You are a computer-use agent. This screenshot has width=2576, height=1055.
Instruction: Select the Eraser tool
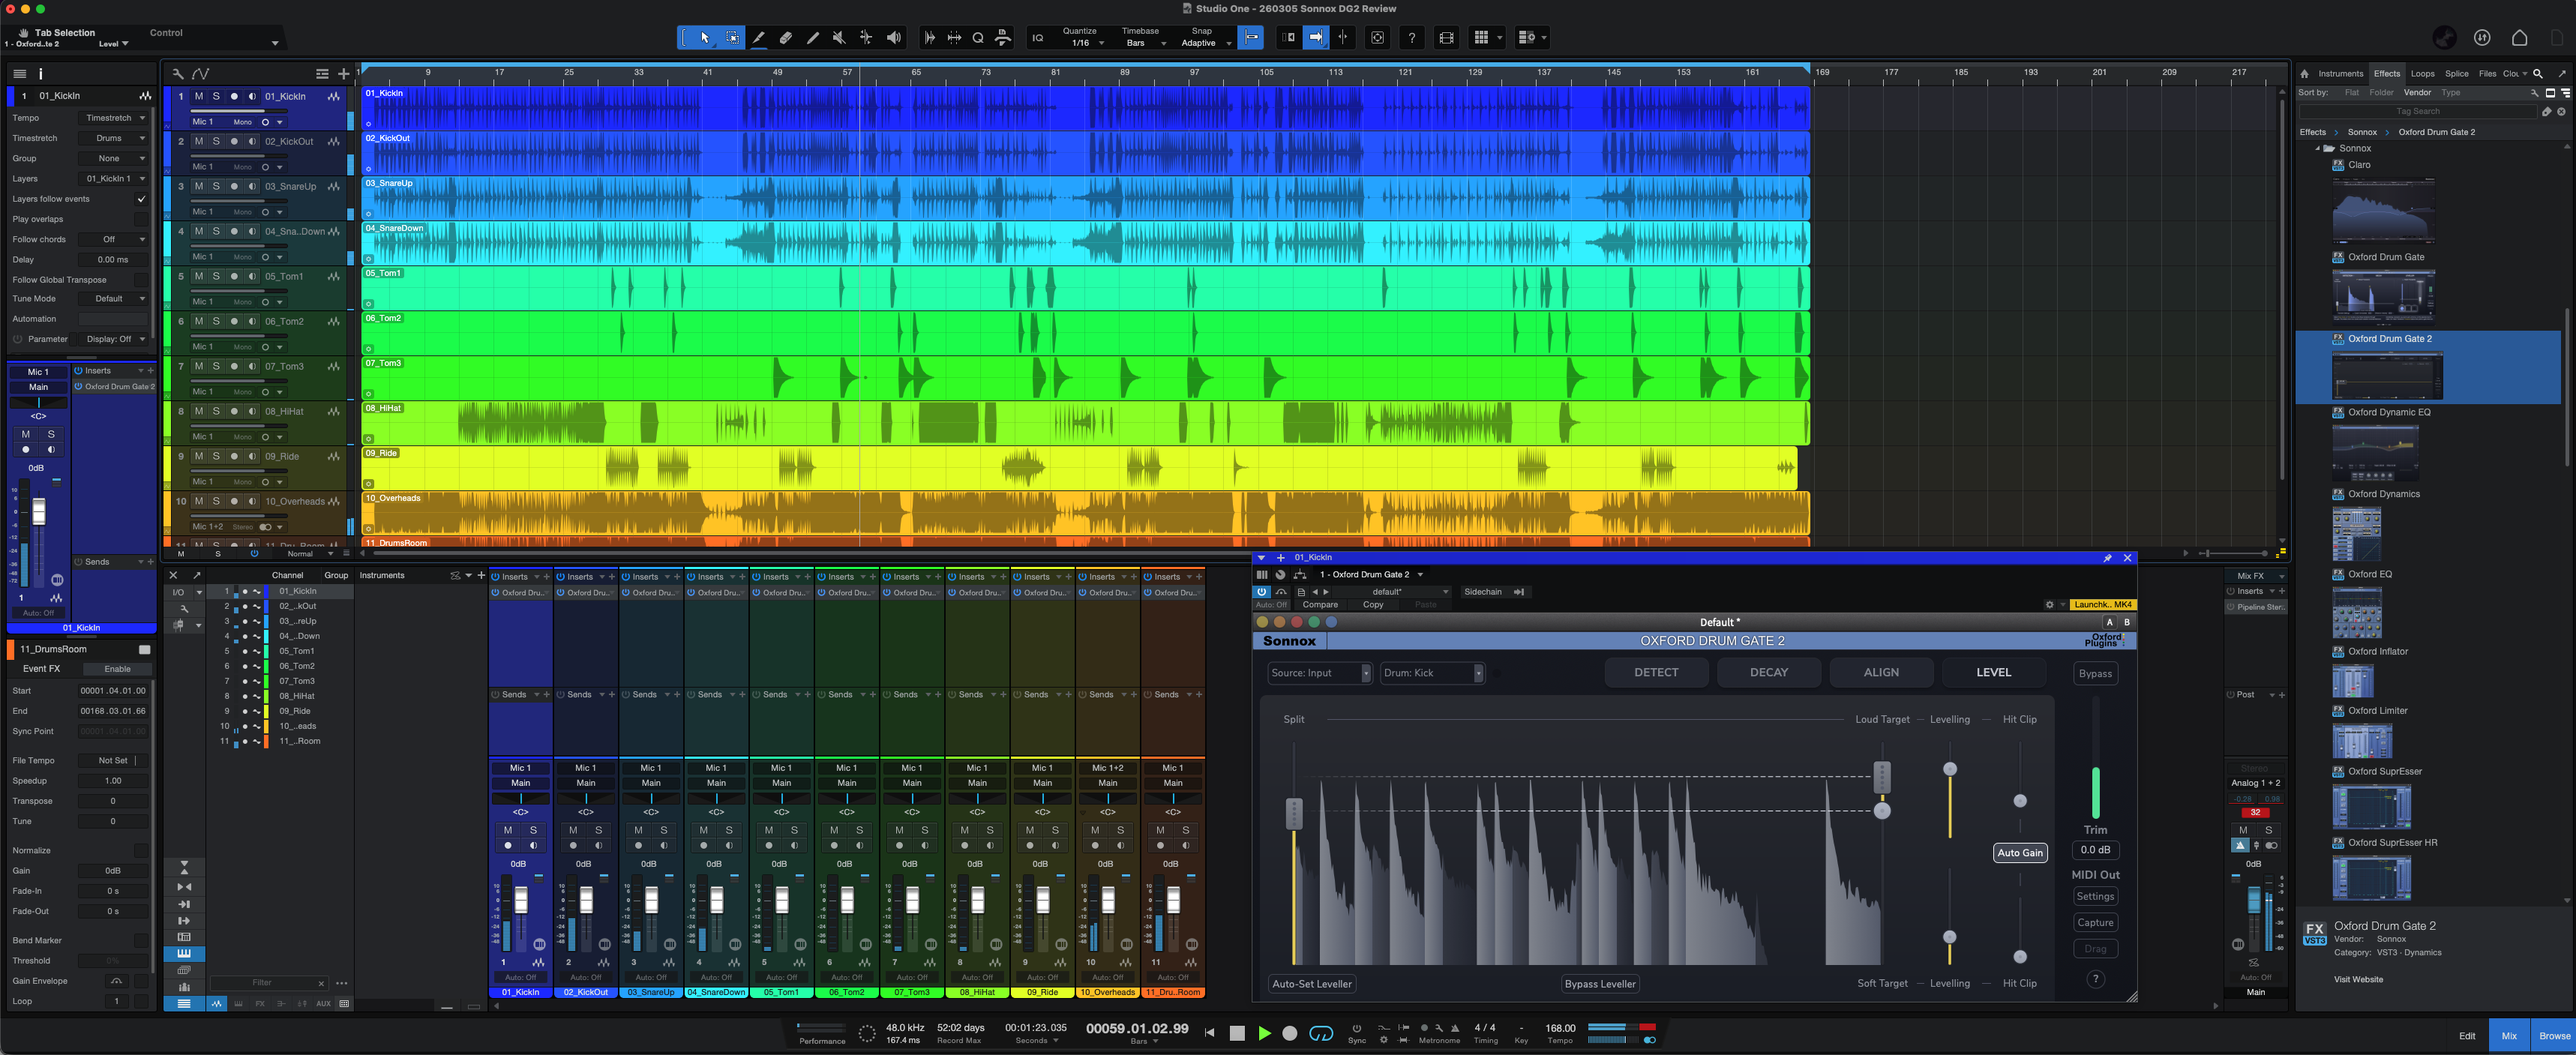click(786, 38)
